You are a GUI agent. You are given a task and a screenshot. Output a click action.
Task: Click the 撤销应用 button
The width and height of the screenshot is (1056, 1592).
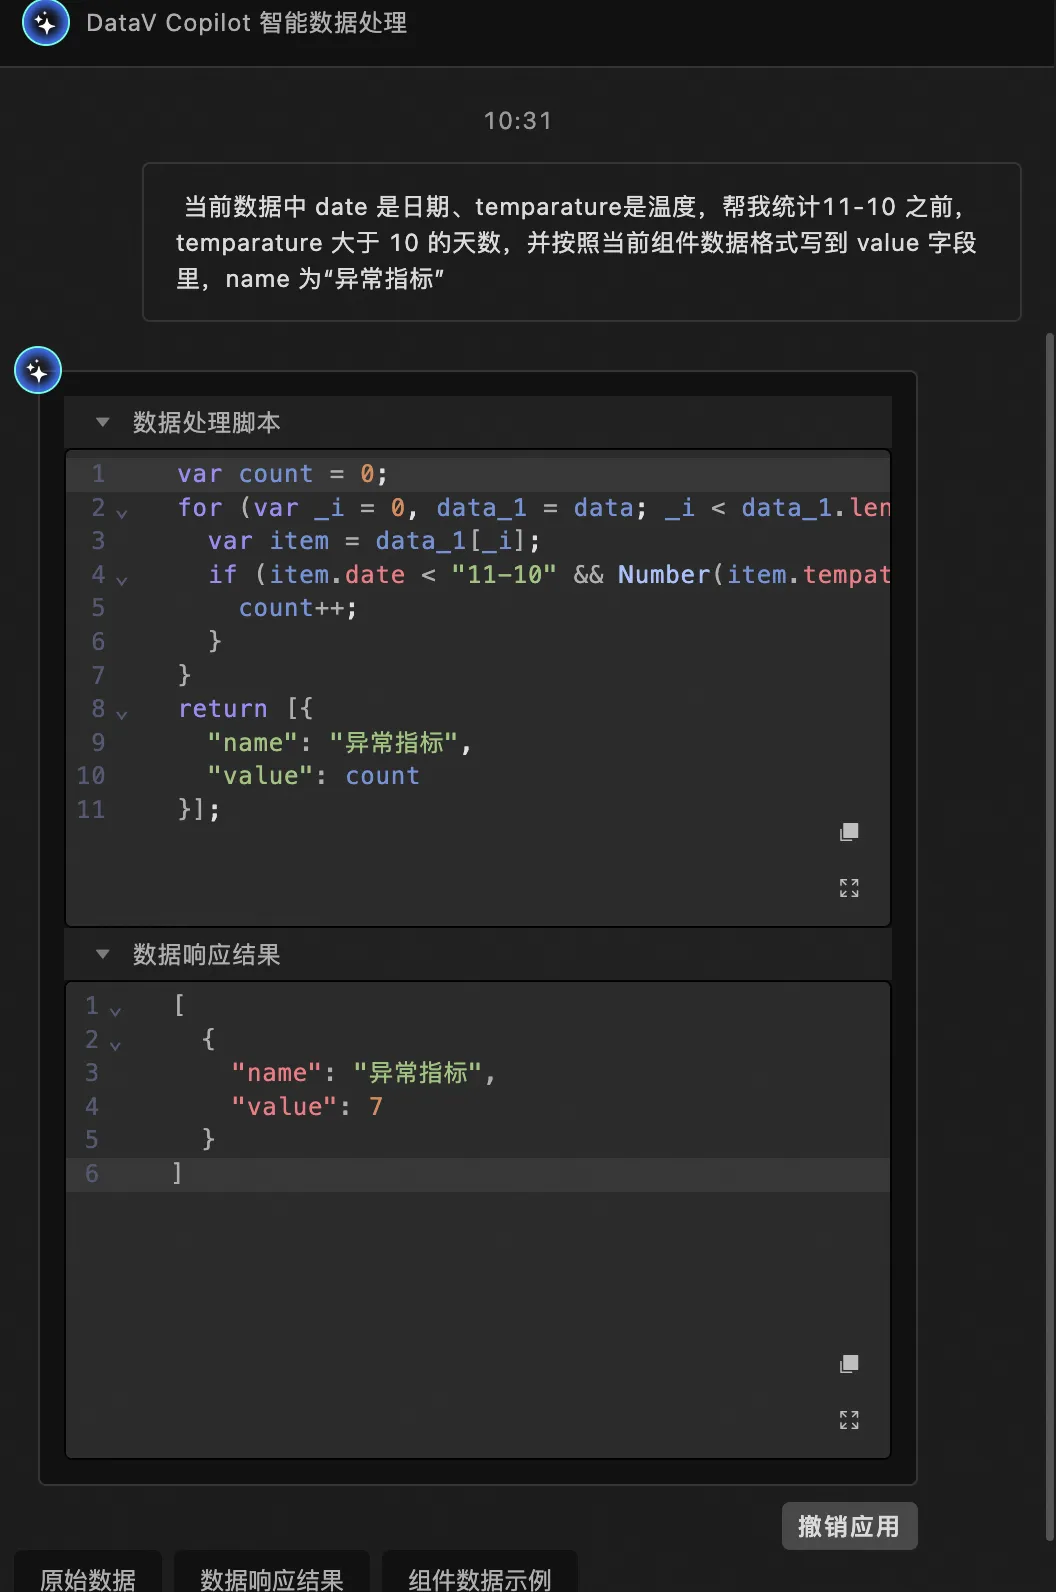tap(848, 1526)
